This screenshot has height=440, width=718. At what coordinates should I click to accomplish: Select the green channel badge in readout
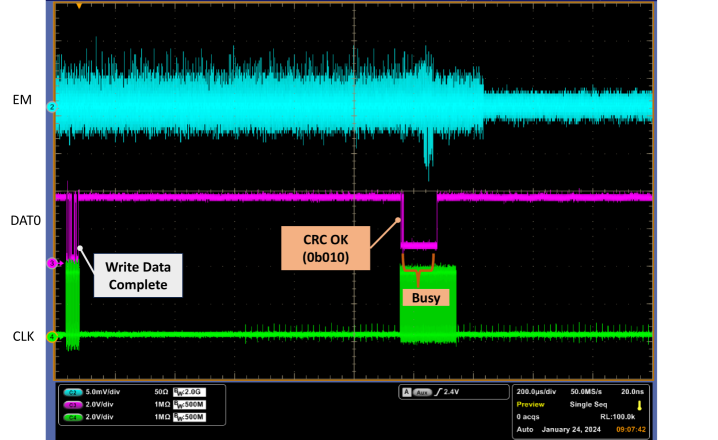[x=72, y=414]
